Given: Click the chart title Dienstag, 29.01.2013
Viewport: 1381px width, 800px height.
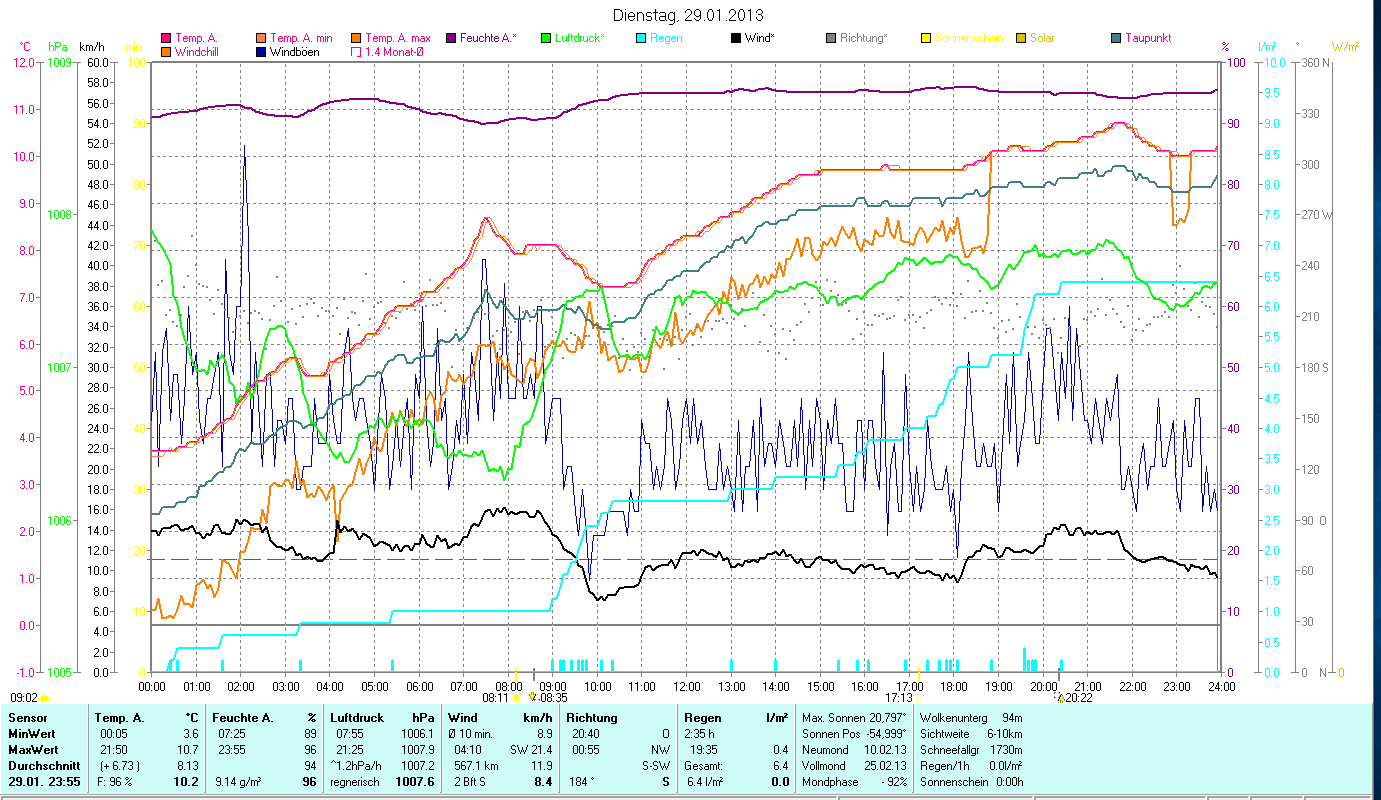Looking at the screenshot, I should [x=687, y=15].
